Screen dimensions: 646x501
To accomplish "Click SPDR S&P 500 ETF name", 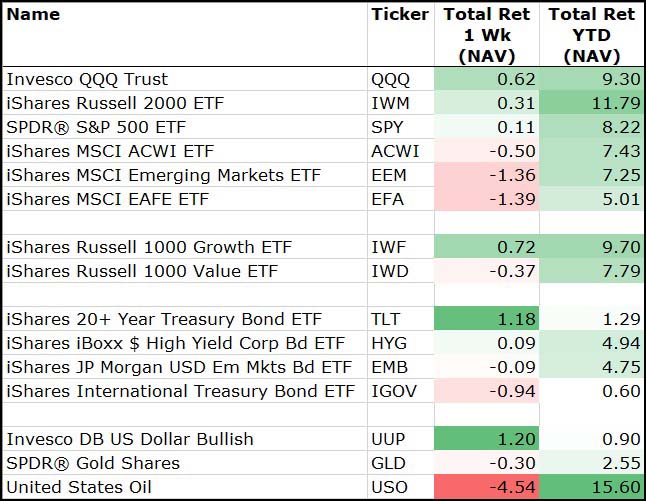I will [x=96, y=127].
